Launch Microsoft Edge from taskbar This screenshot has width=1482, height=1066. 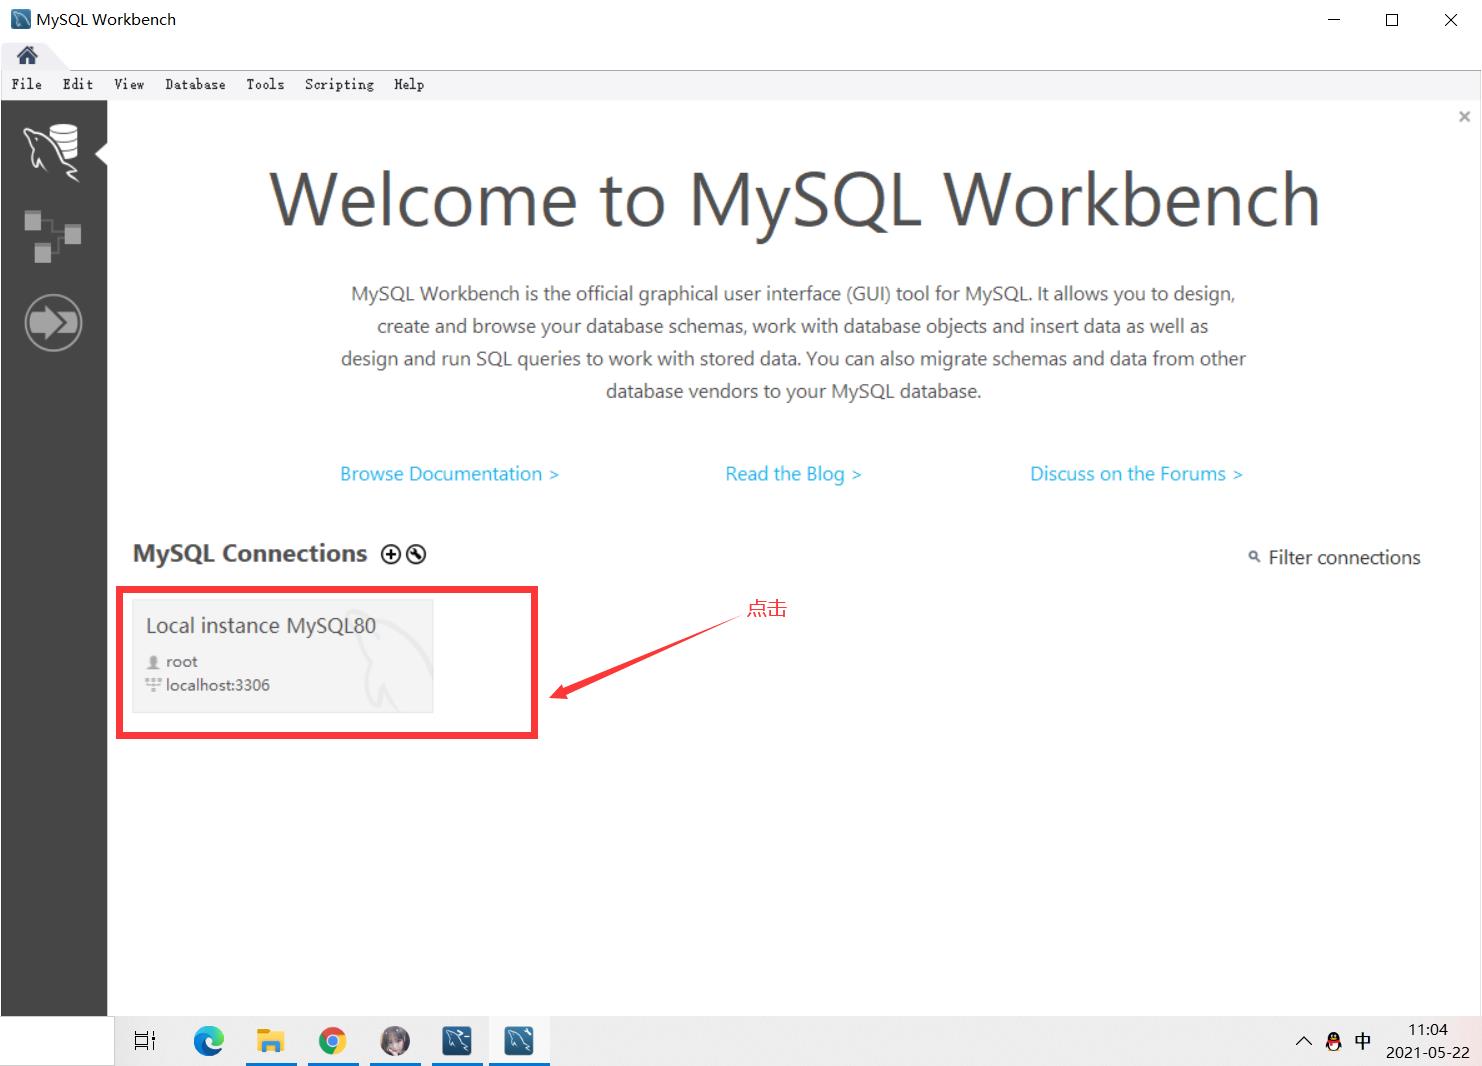click(209, 1041)
